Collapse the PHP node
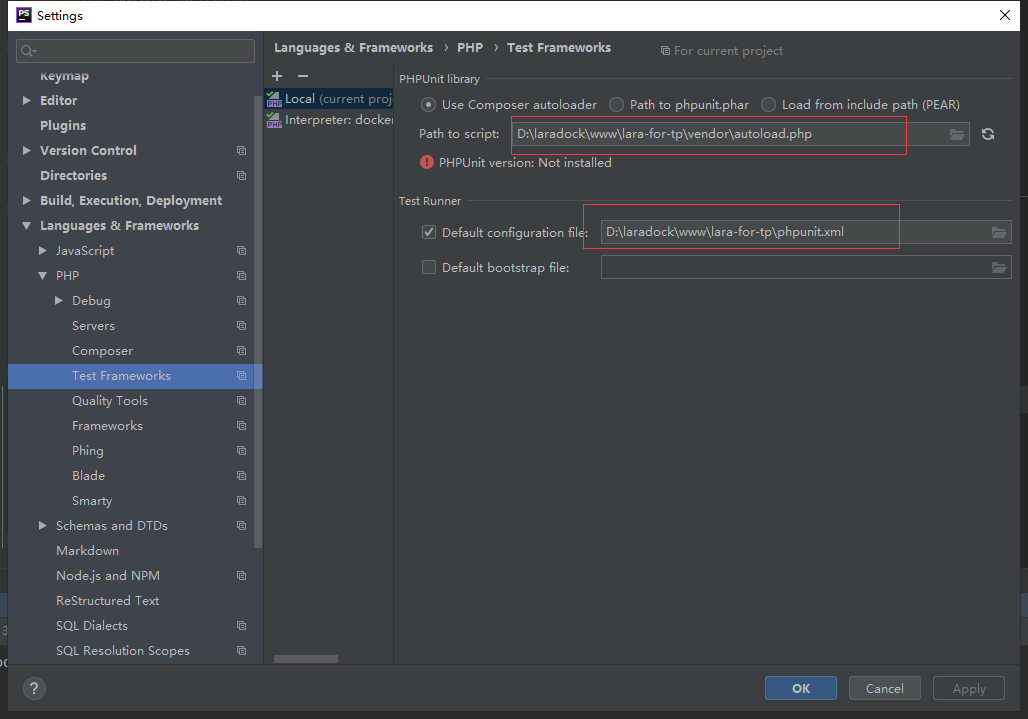Screen dimensions: 1028x719 (x=43, y=276)
